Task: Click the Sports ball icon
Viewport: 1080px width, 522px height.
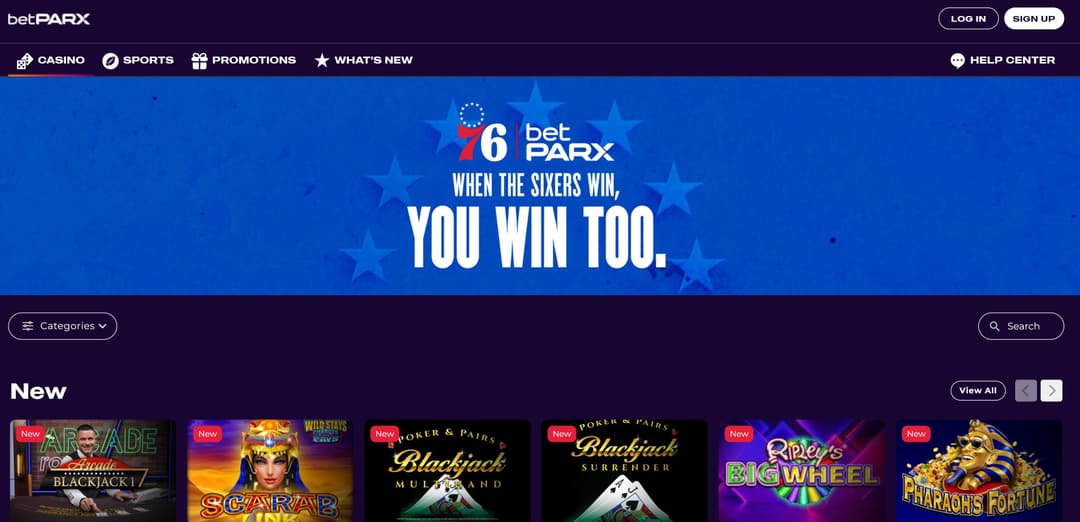Action: (x=110, y=61)
